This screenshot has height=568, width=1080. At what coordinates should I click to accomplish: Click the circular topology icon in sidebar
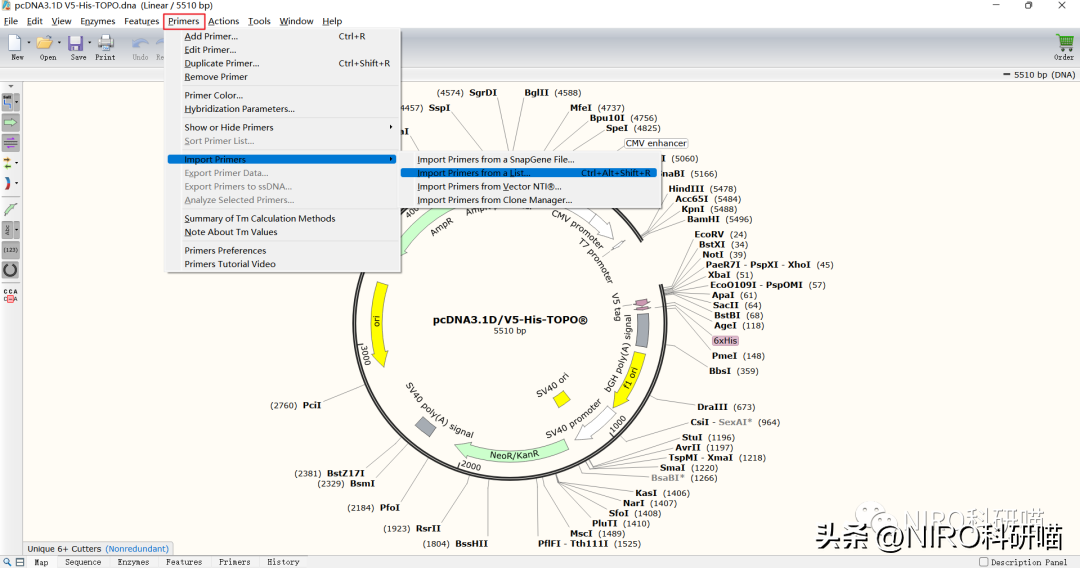point(11,270)
